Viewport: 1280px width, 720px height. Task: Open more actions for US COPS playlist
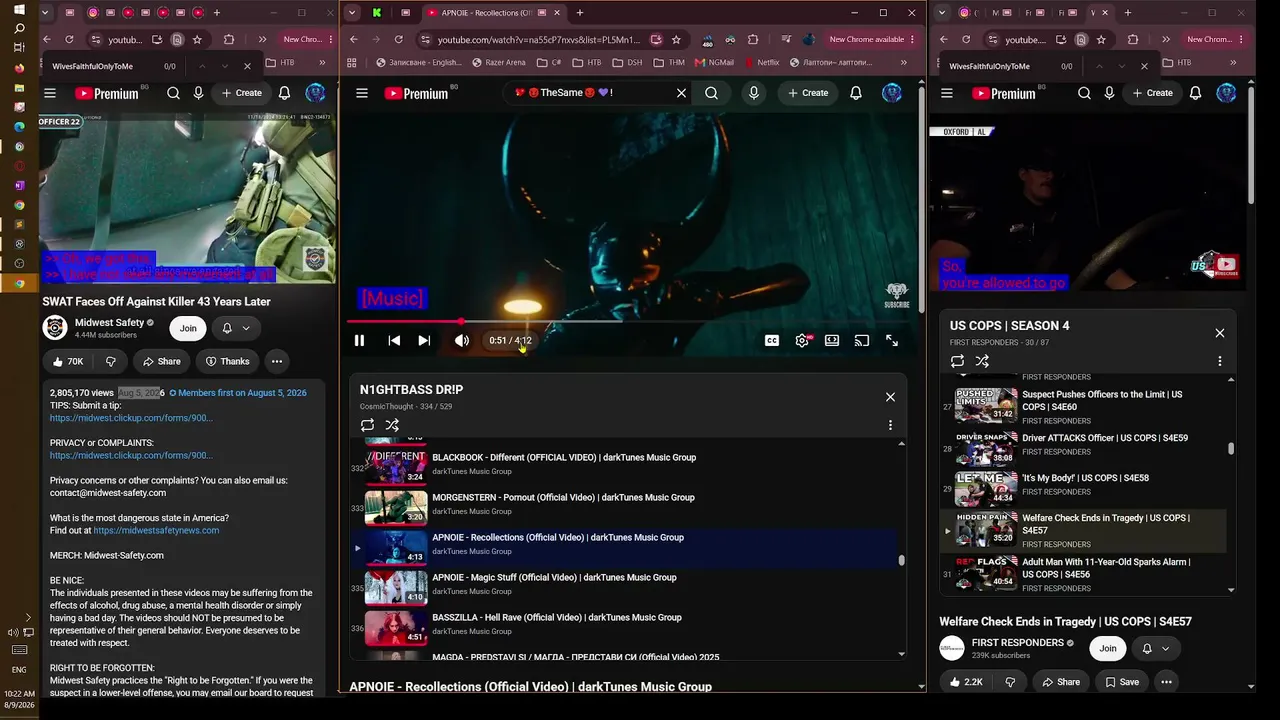point(1220,361)
